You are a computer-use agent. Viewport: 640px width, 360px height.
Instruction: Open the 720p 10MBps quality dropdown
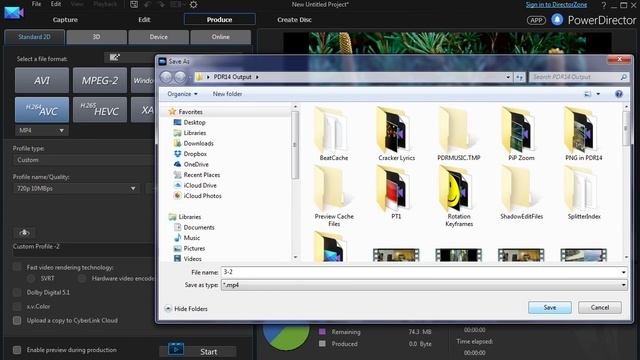(76, 189)
